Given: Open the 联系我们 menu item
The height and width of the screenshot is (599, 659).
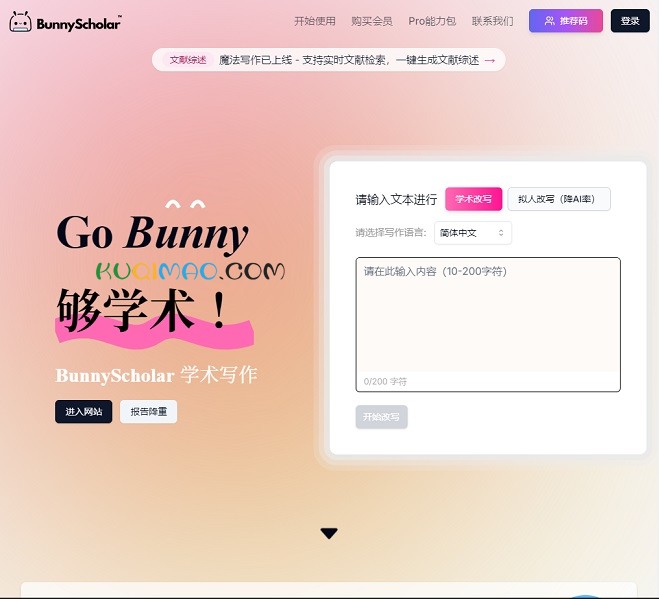Looking at the screenshot, I should 493,21.
